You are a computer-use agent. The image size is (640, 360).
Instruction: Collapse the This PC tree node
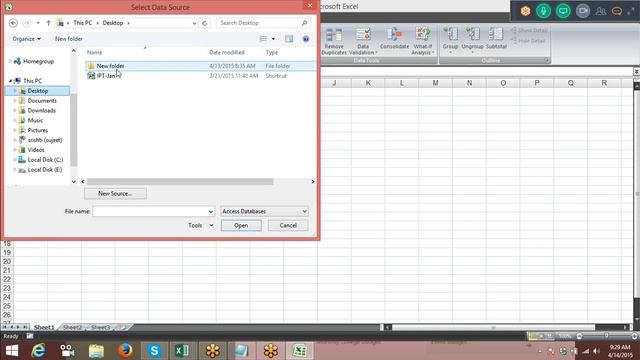pyautogui.click(x=11, y=81)
